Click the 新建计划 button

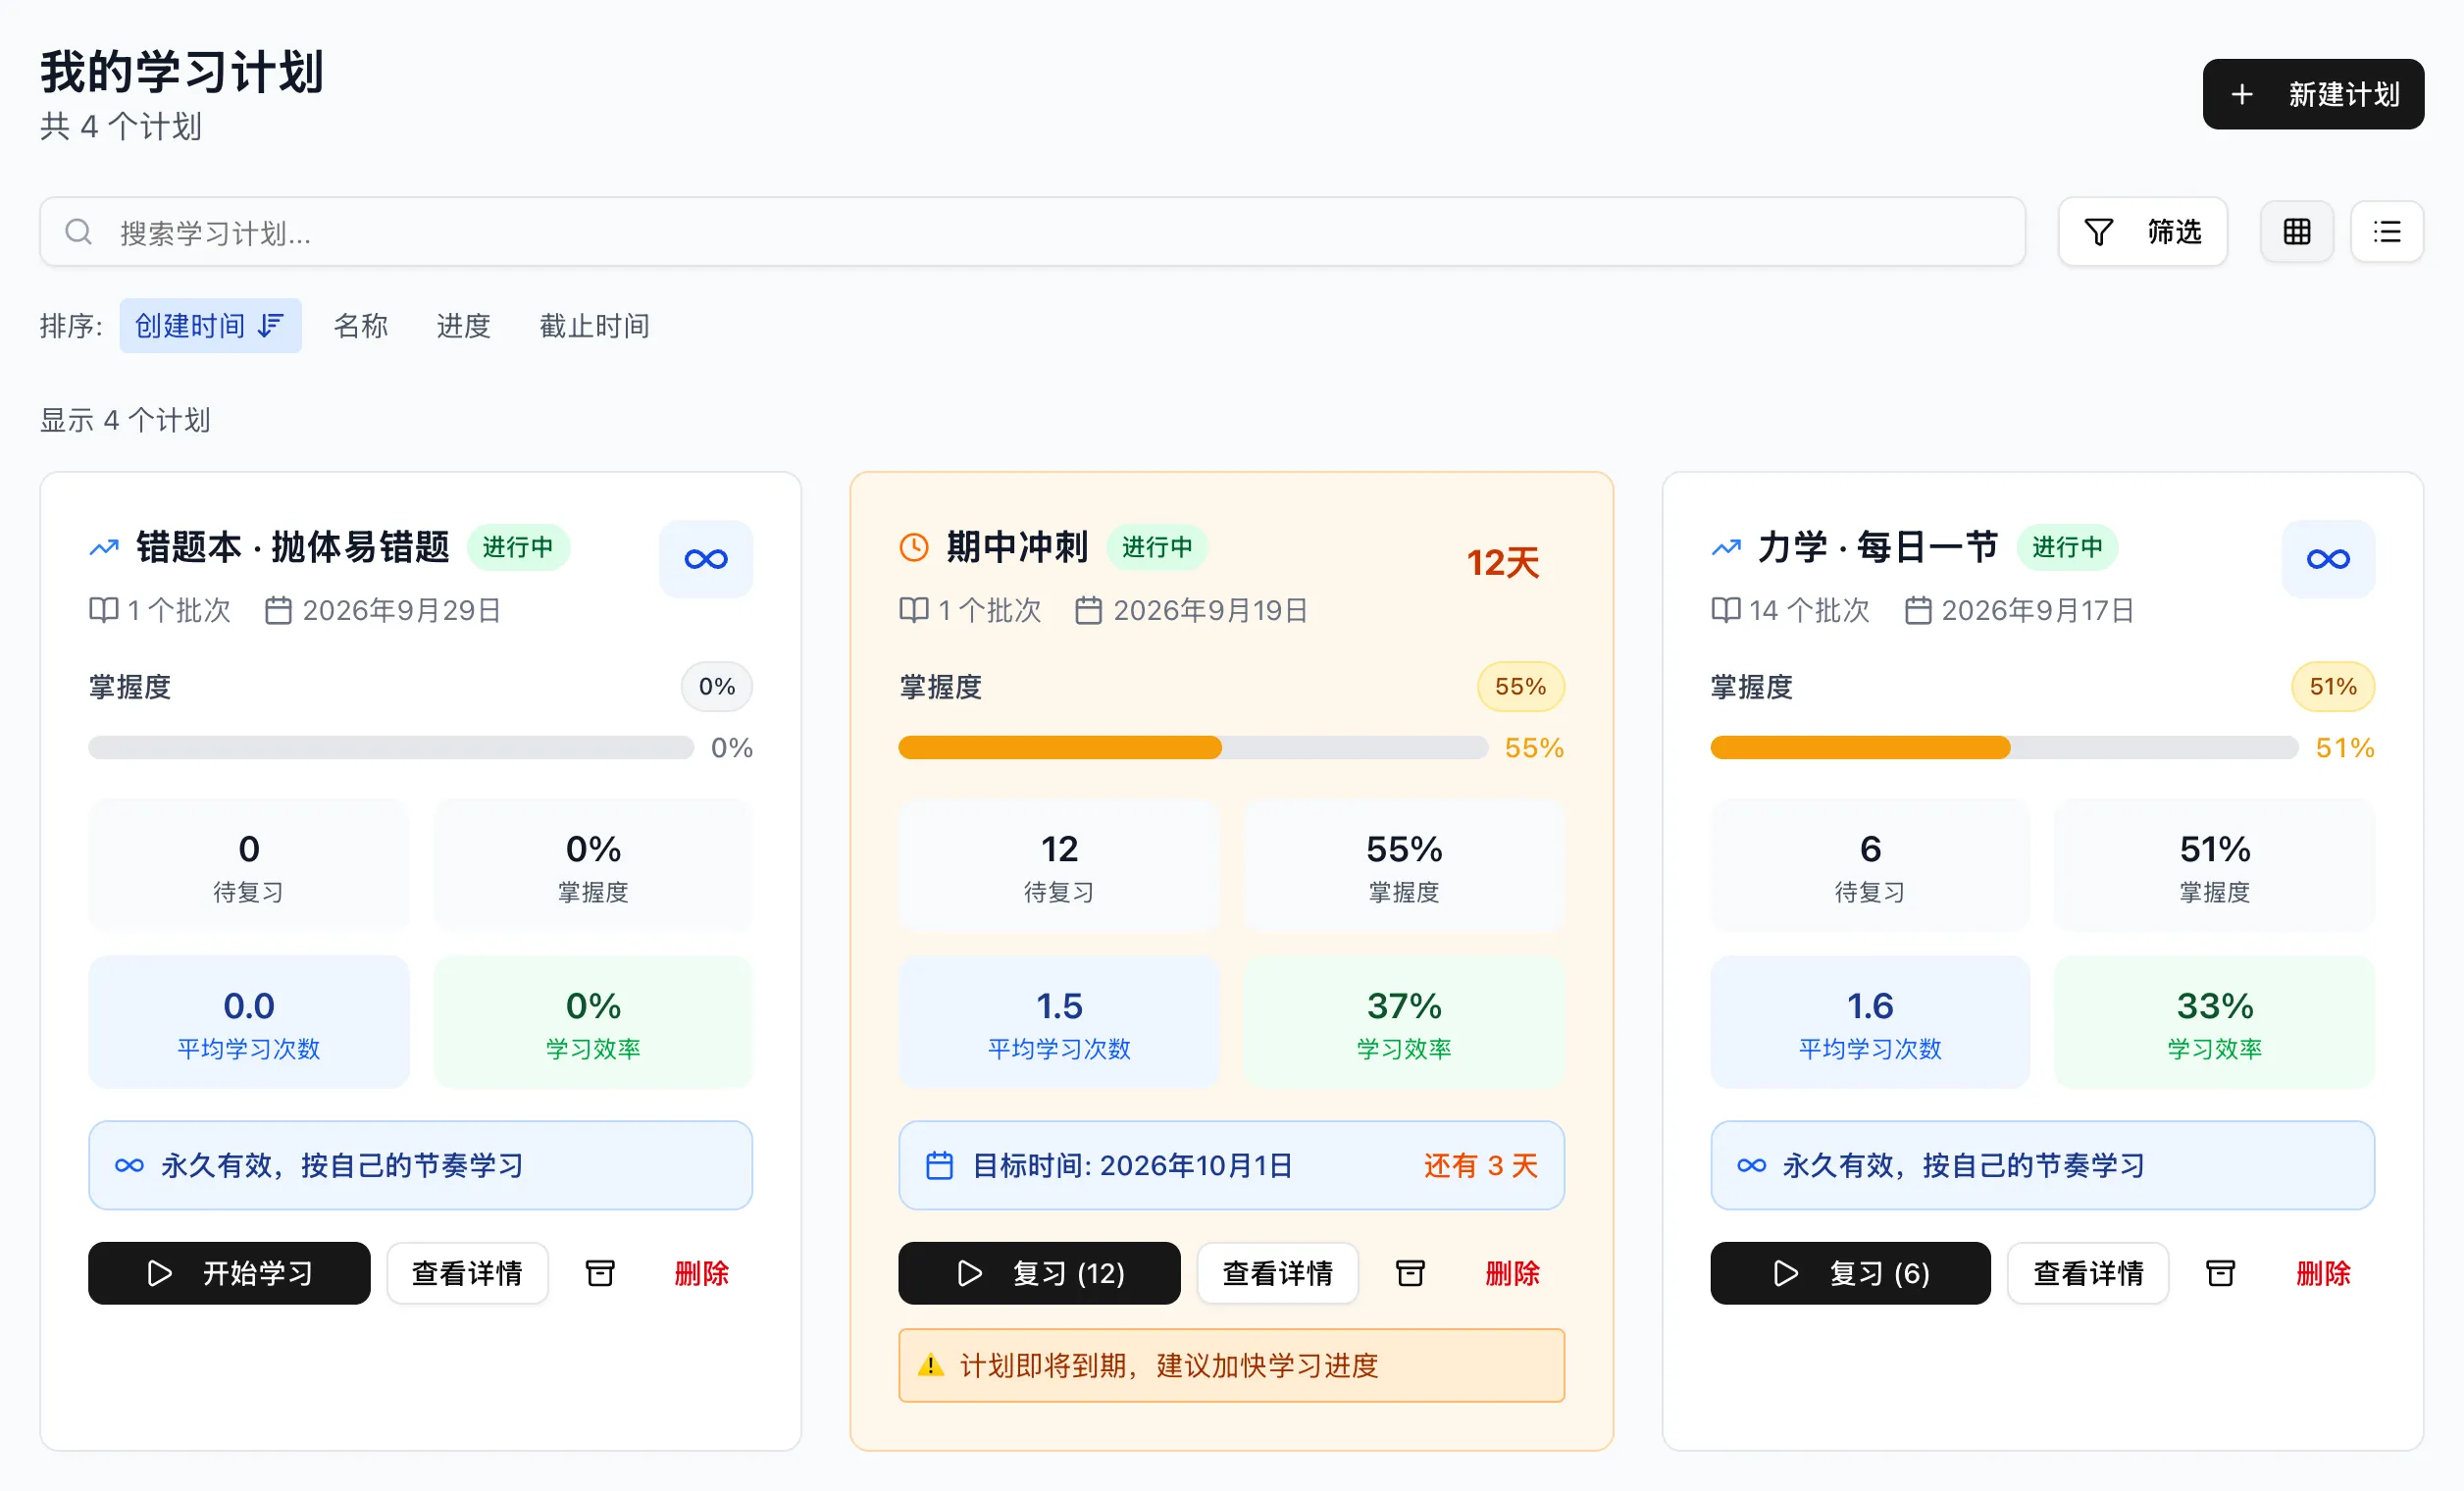pyautogui.click(x=2312, y=94)
